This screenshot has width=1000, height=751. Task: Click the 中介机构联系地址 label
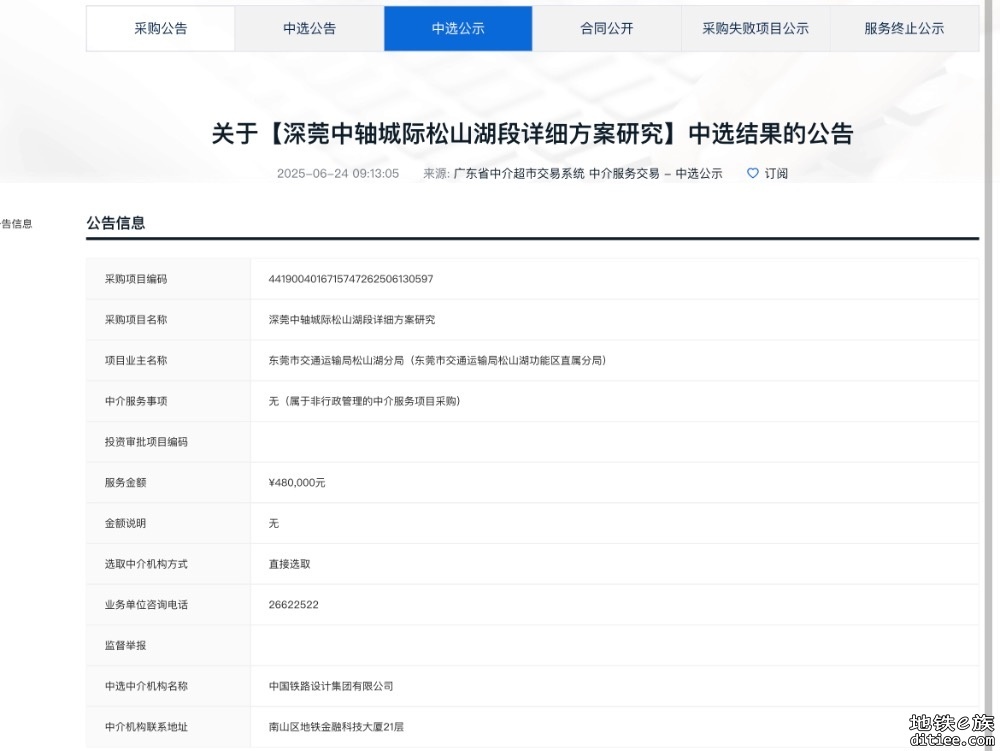pos(146,727)
